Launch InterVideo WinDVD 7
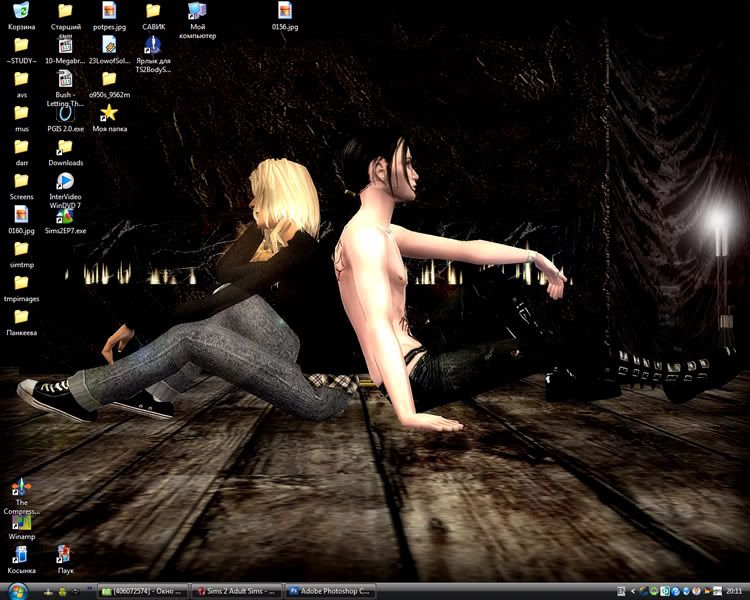The height and width of the screenshot is (600, 750). 65,190
